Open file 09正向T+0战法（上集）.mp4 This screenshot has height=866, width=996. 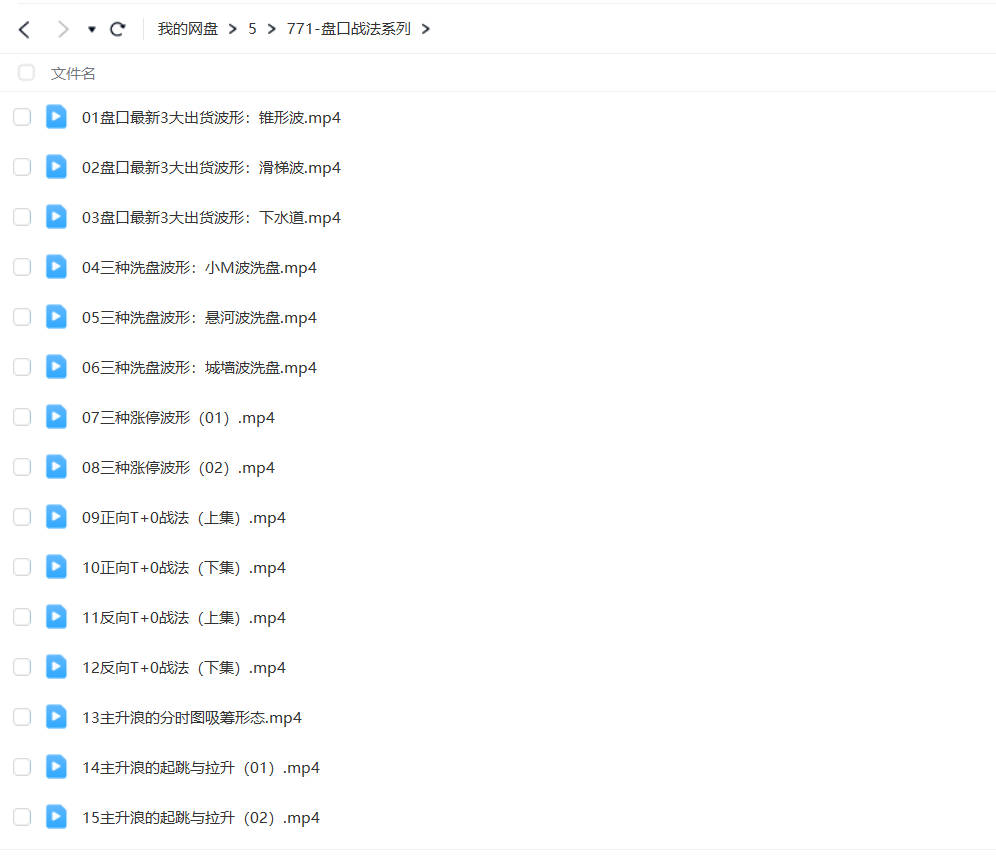click(184, 518)
